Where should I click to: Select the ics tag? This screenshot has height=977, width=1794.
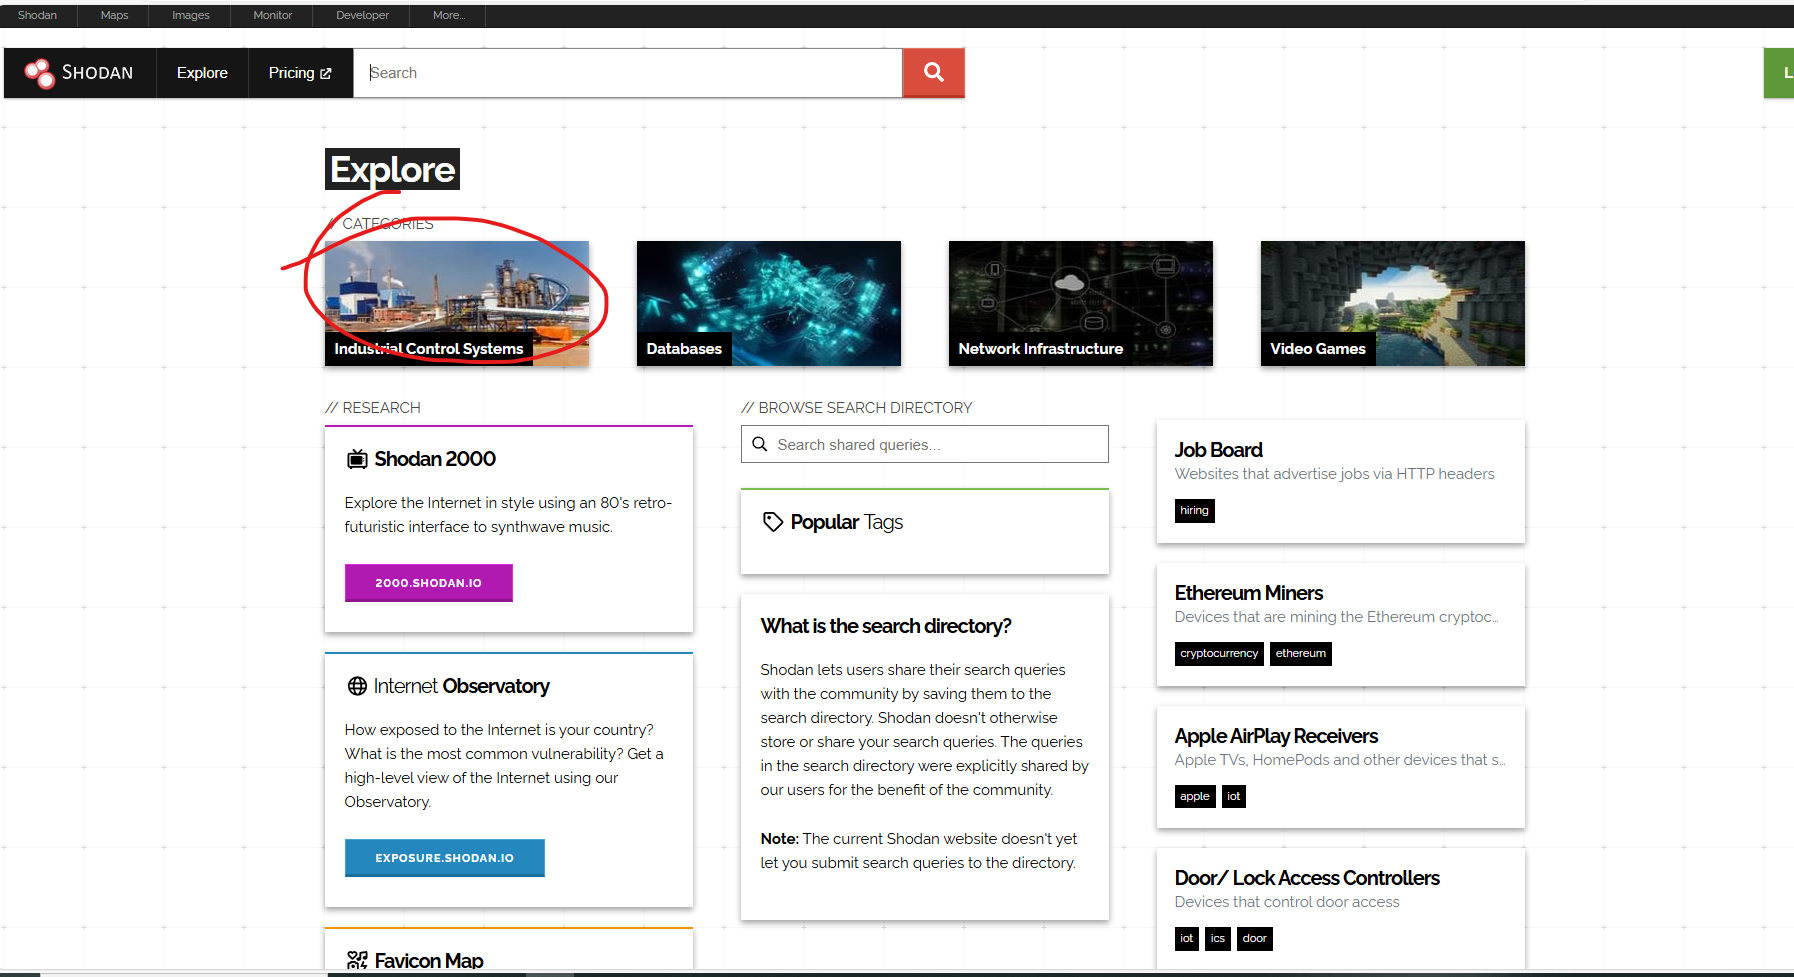(1218, 939)
